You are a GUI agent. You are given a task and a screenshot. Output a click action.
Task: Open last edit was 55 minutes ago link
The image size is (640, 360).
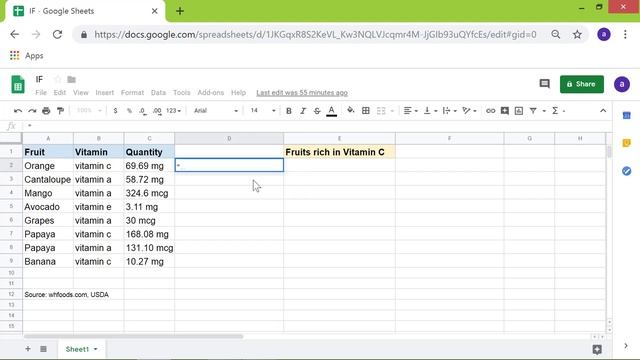[x=302, y=93]
